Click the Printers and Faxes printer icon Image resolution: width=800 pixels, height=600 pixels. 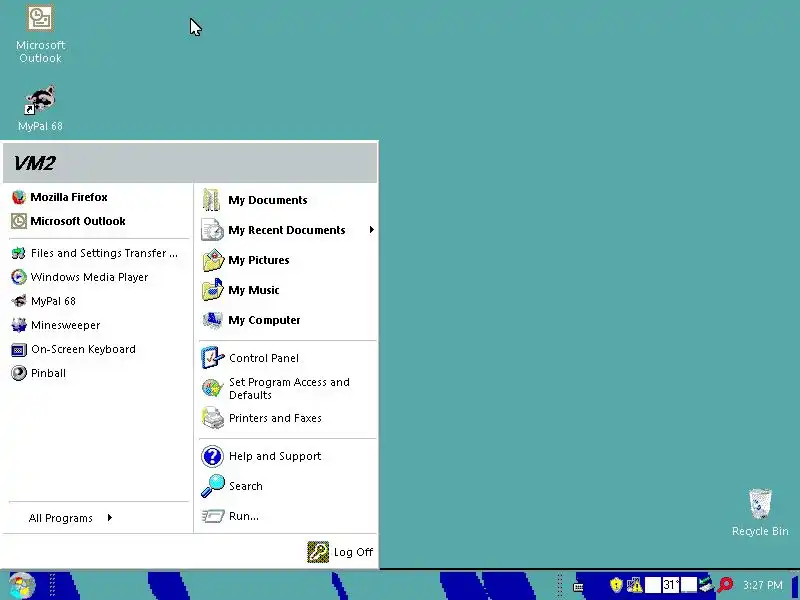(212, 418)
